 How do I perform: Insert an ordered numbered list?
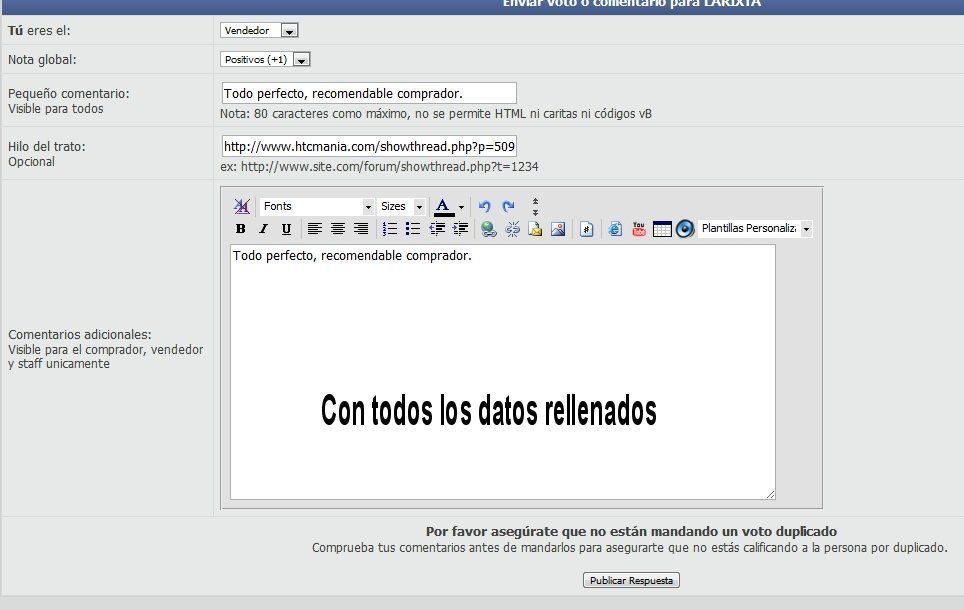[390, 229]
